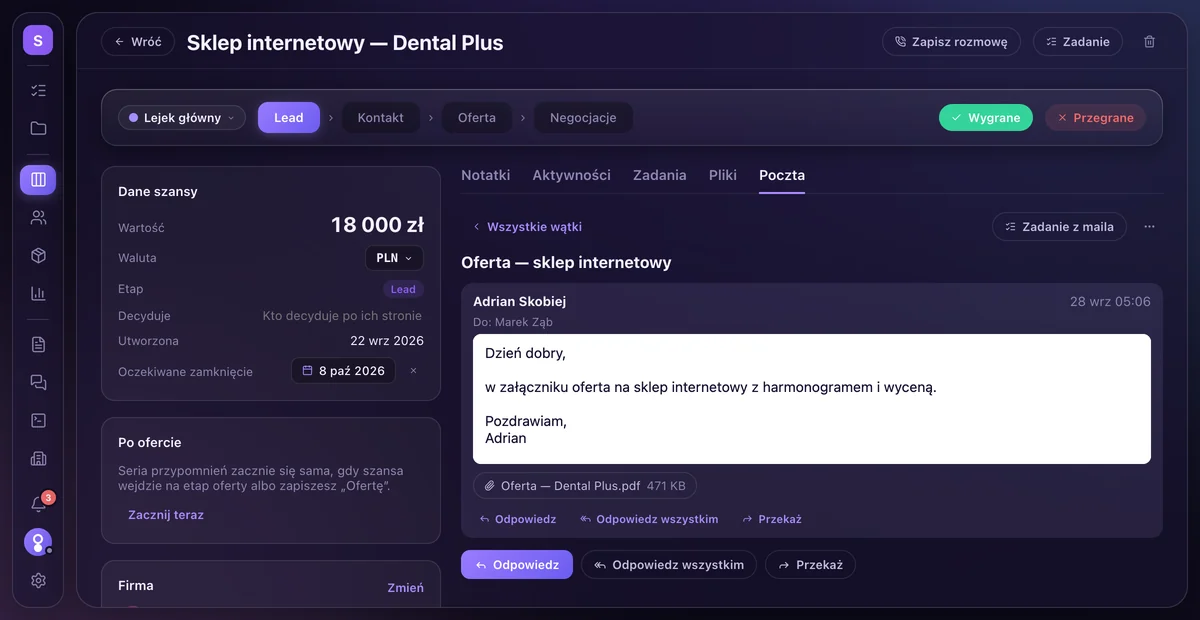Open the 8 paź 2026 date picker
This screenshot has height=620, width=1200.
click(343, 371)
